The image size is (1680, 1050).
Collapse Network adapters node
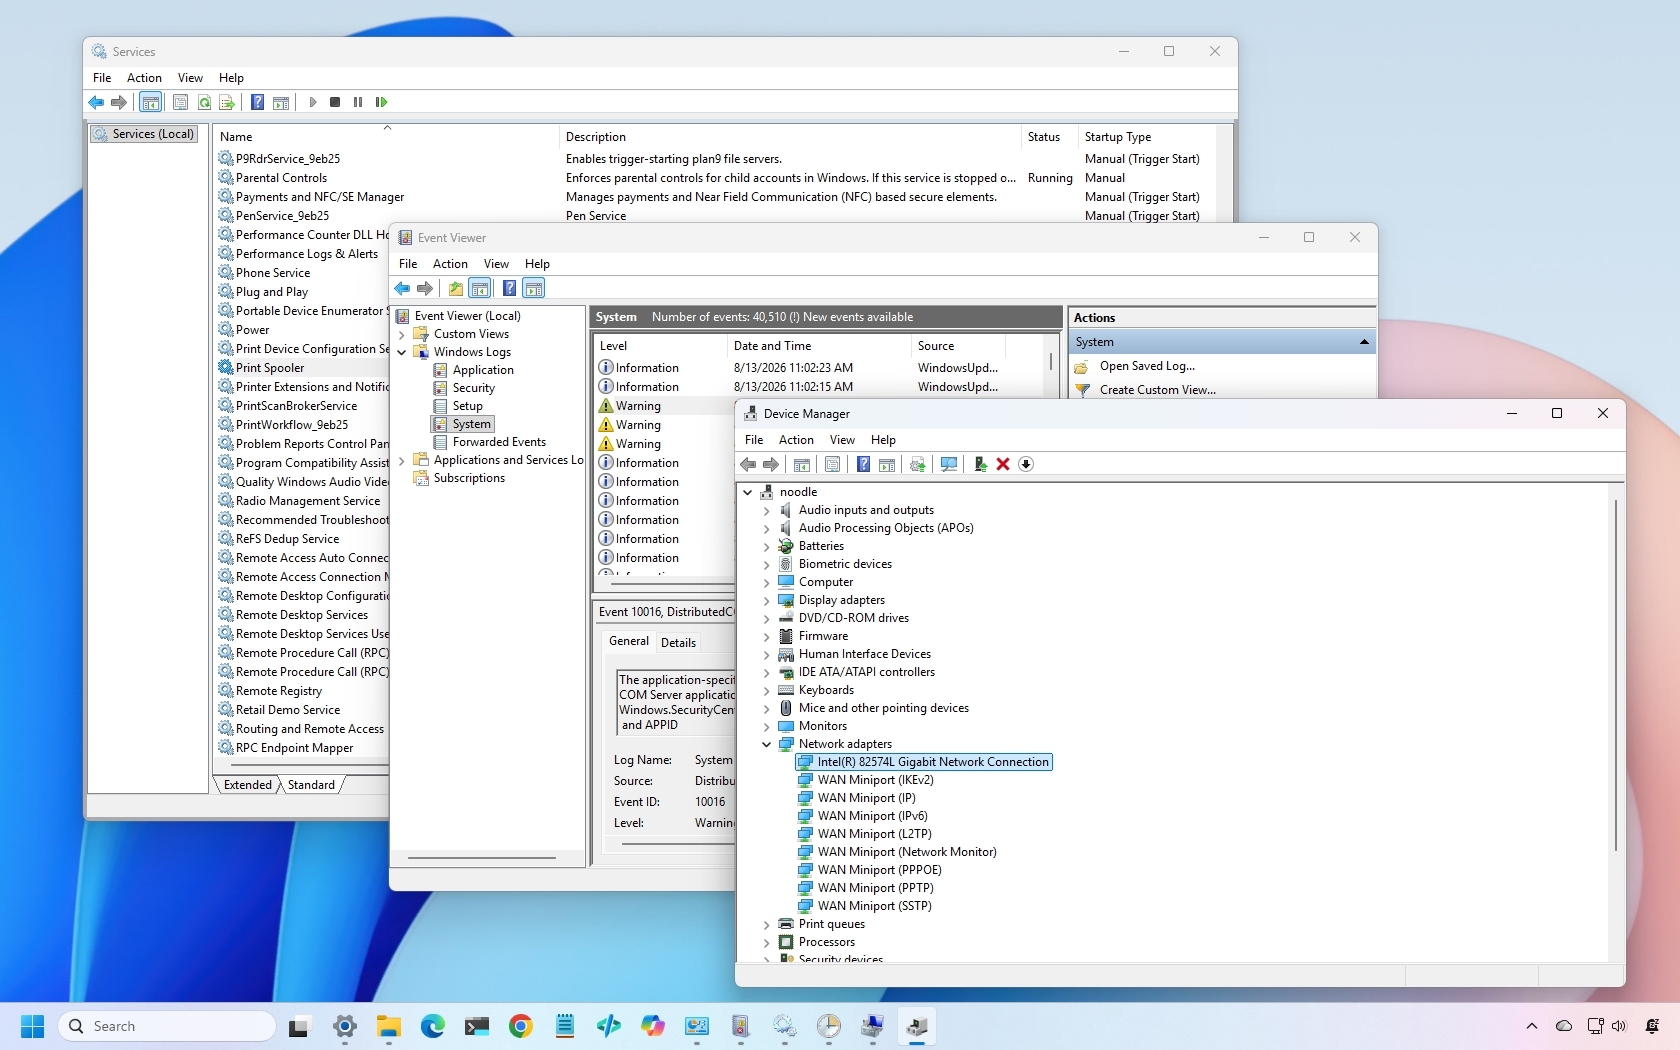[767, 744]
